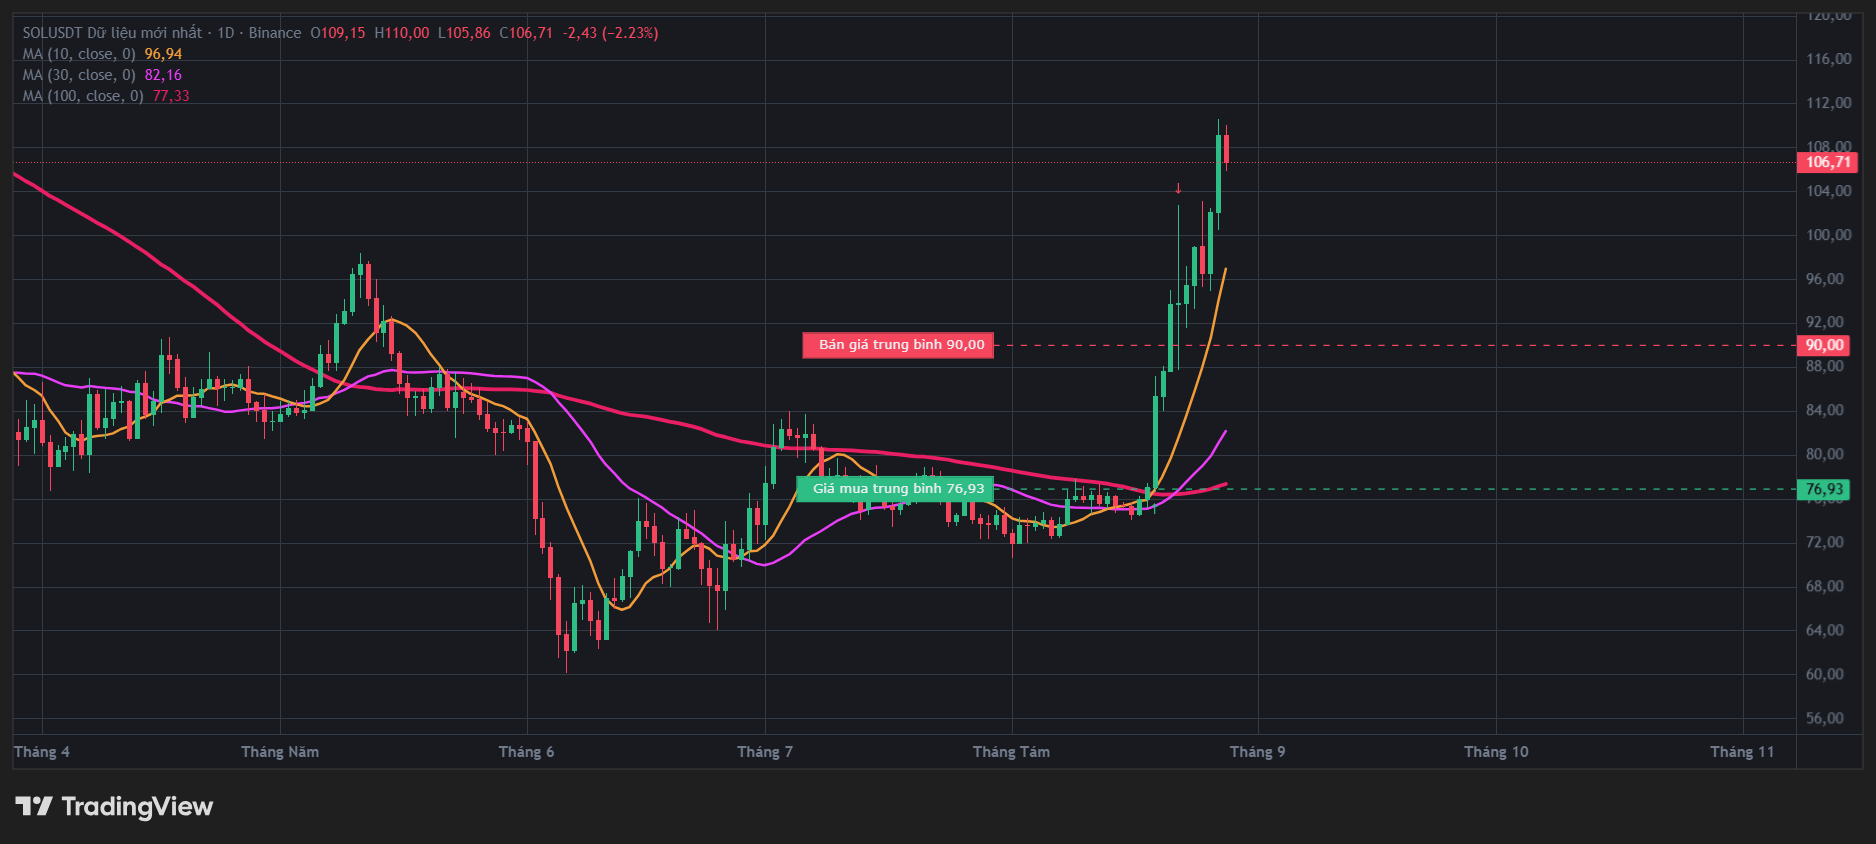Click the open price value O109,15
This screenshot has height=844, width=1876.
coord(338,33)
